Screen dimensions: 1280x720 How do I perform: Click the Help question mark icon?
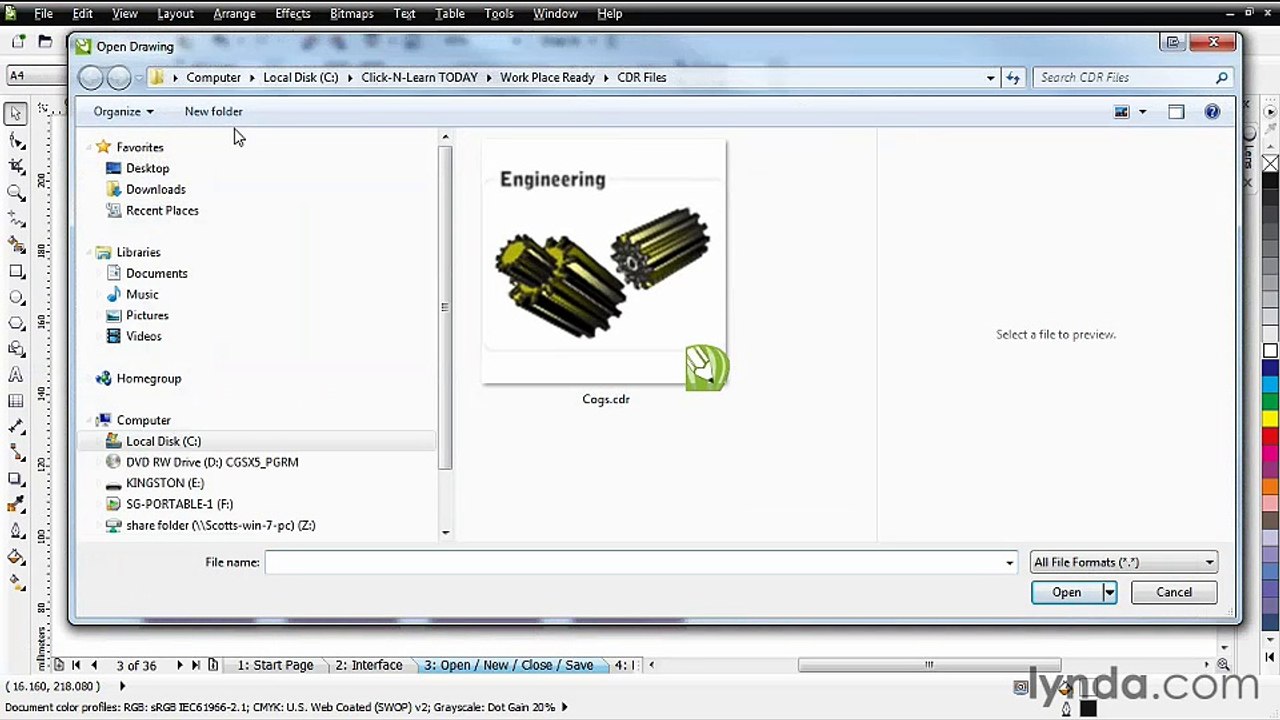tap(1212, 112)
